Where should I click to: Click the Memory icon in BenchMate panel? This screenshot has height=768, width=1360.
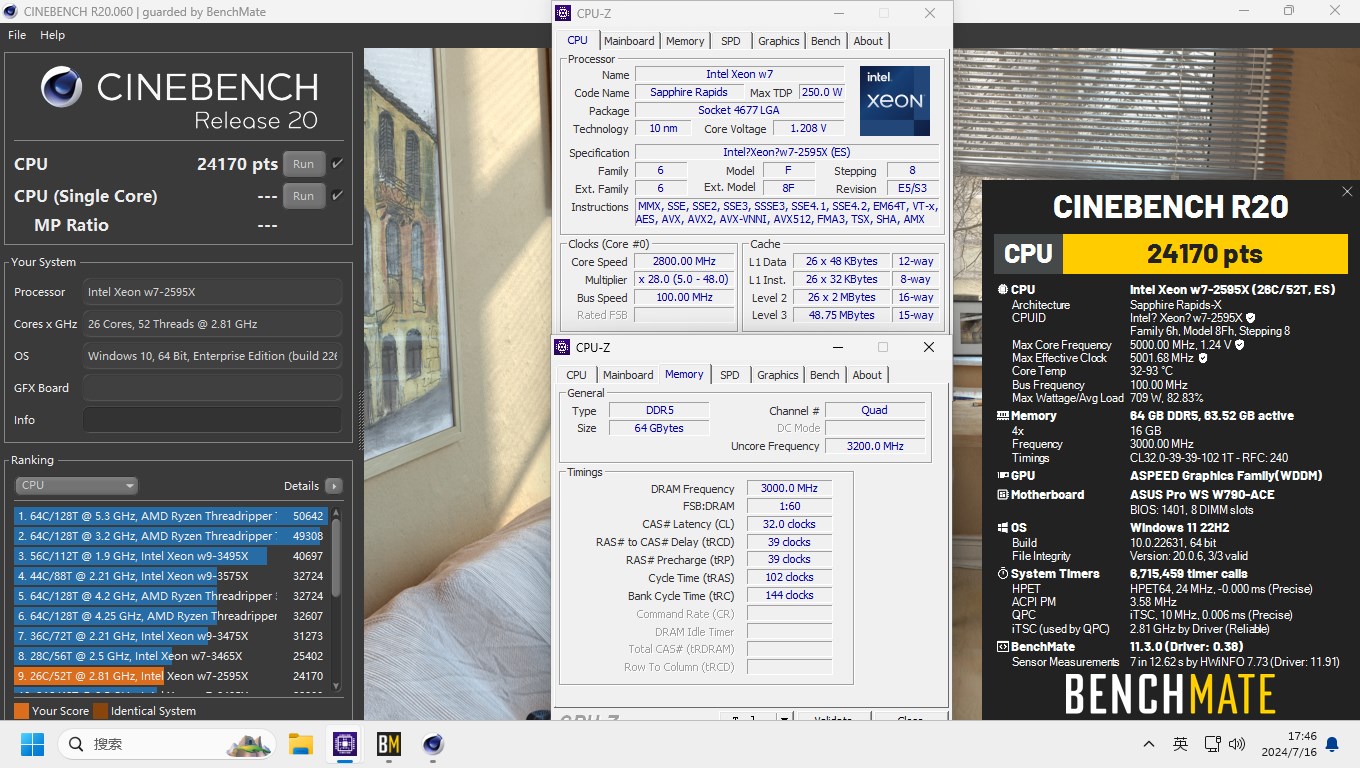point(1003,416)
